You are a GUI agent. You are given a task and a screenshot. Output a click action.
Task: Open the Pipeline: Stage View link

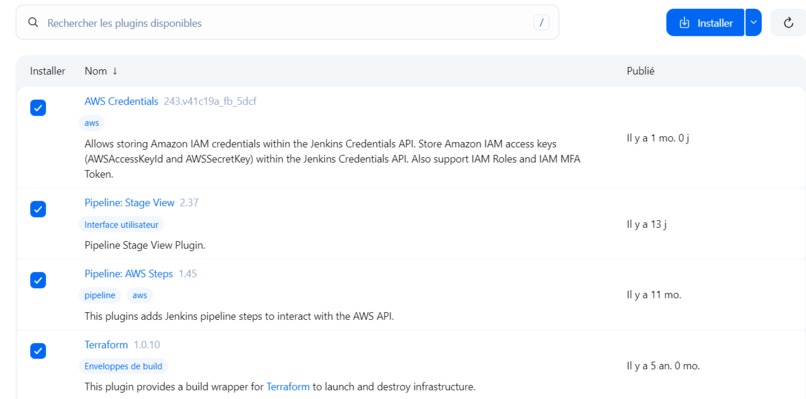(x=130, y=203)
